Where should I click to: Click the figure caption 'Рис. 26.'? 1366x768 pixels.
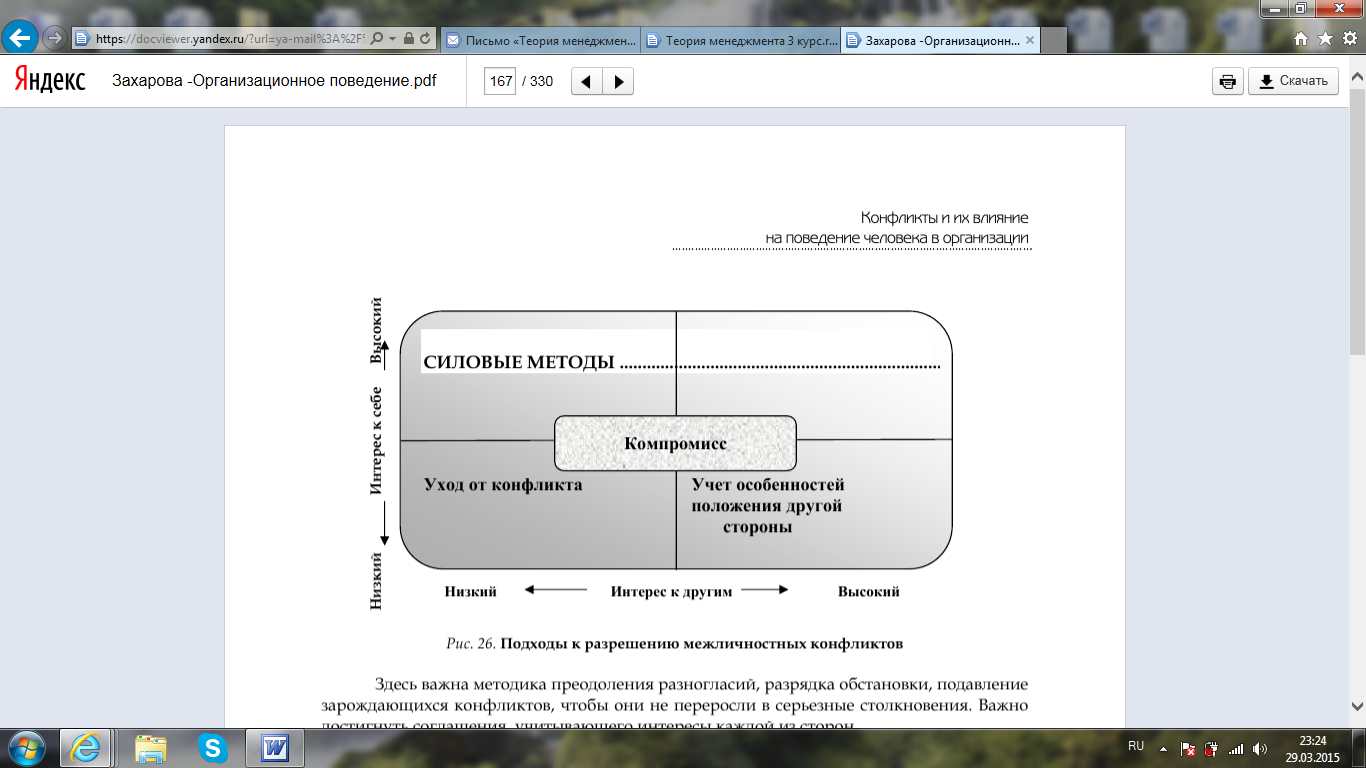(471, 644)
